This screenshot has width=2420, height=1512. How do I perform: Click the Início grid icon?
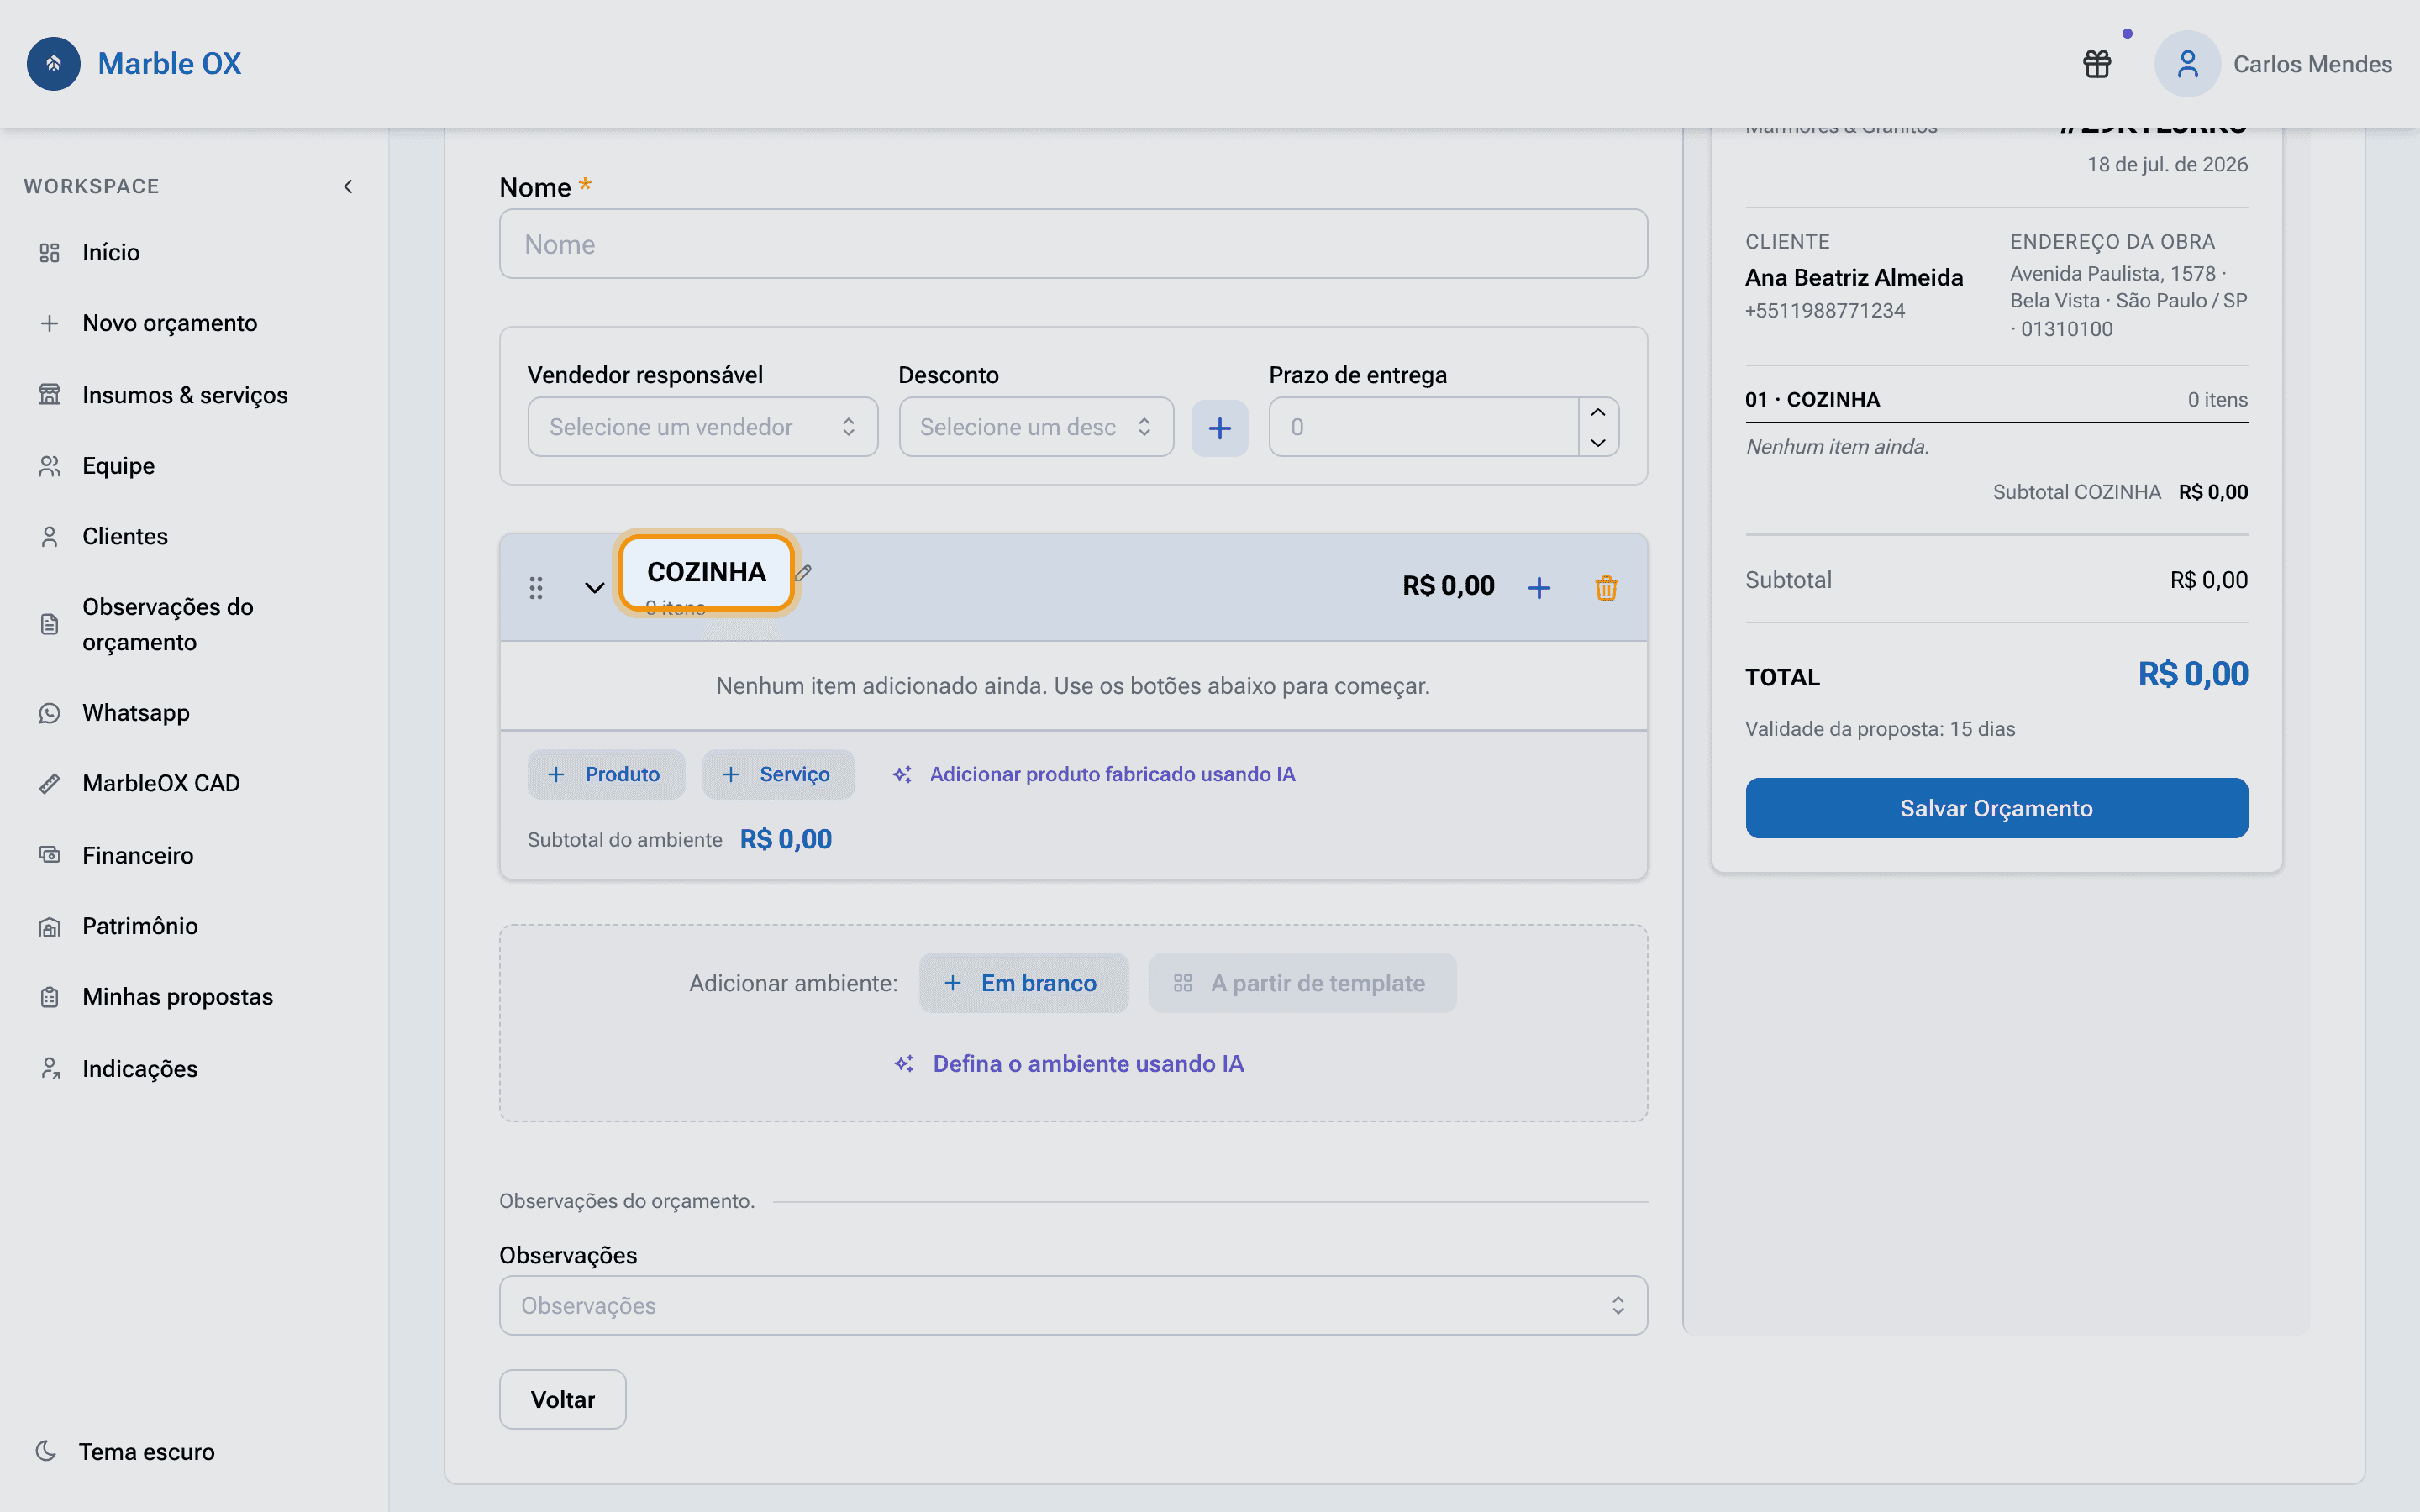coord(49,252)
